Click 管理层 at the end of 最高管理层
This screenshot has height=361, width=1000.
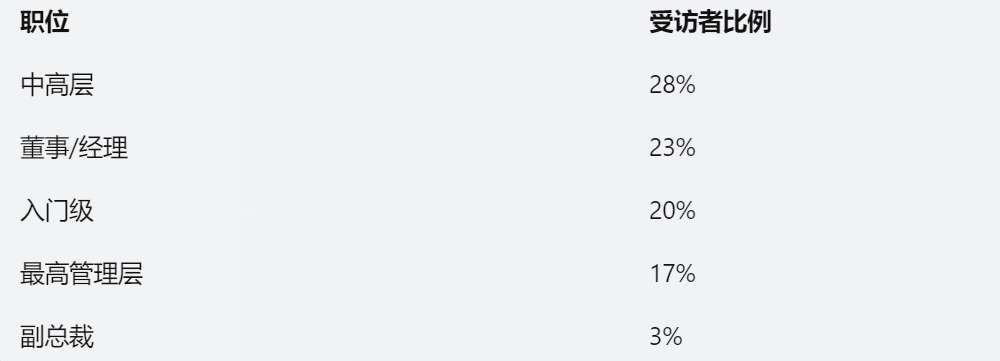(106, 274)
